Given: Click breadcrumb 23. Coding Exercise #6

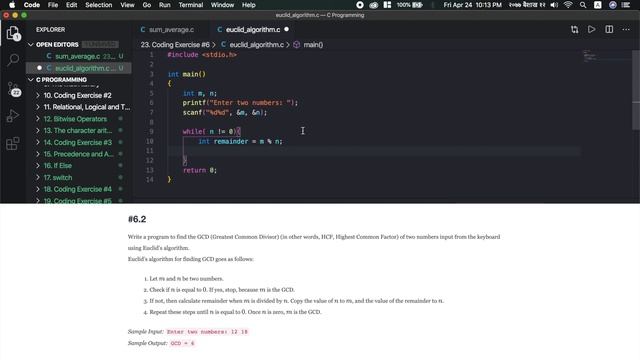Looking at the screenshot, I should [x=175, y=44].
